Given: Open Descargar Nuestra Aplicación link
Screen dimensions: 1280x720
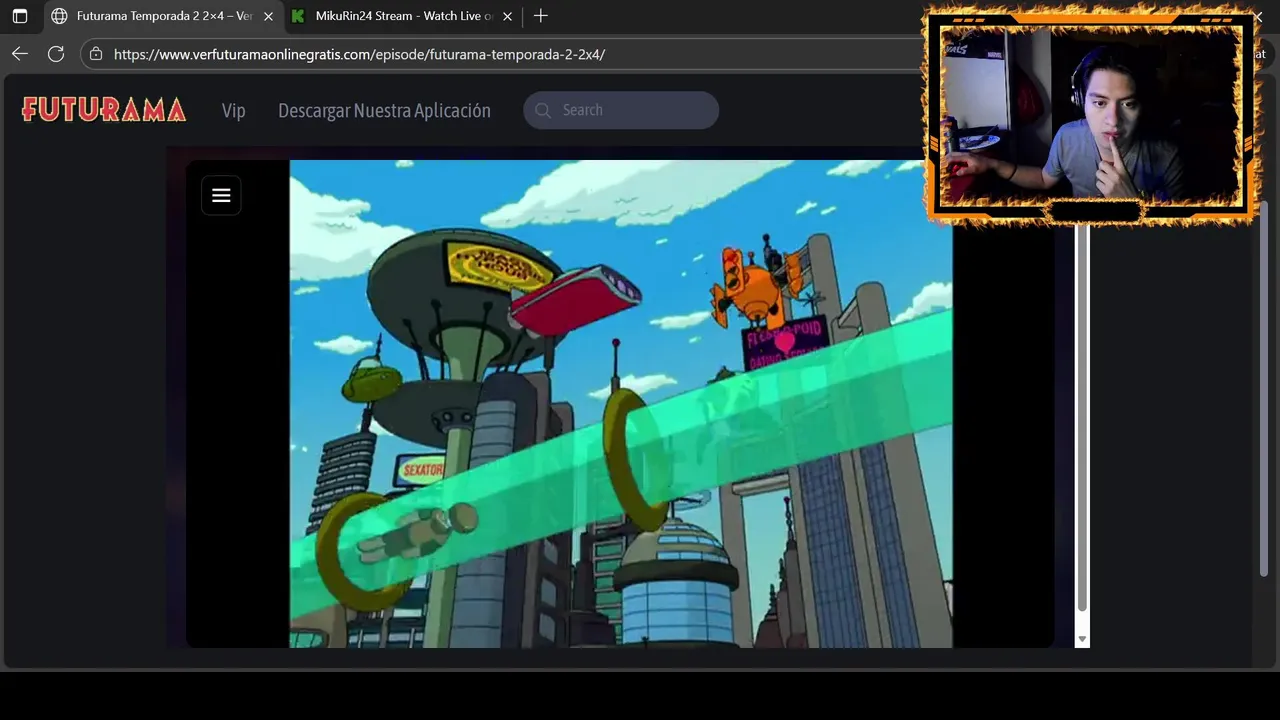Looking at the screenshot, I should coord(384,110).
